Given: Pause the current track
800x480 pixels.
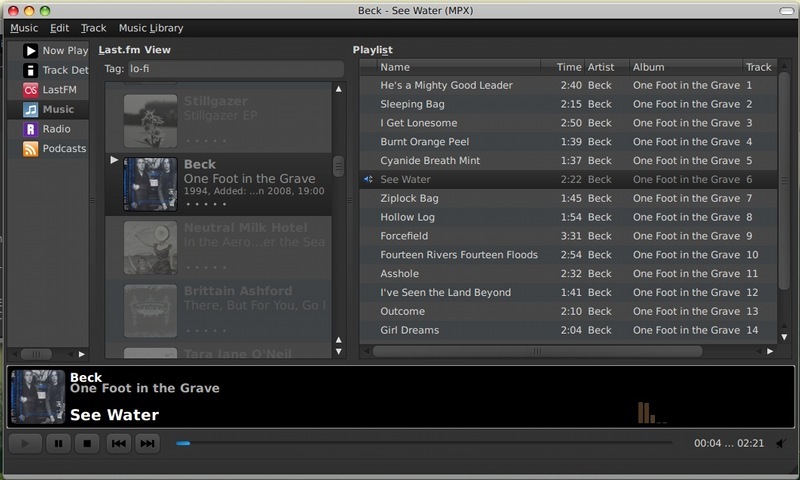Looking at the screenshot, I should pyautogui.click(x=59, y=443).
